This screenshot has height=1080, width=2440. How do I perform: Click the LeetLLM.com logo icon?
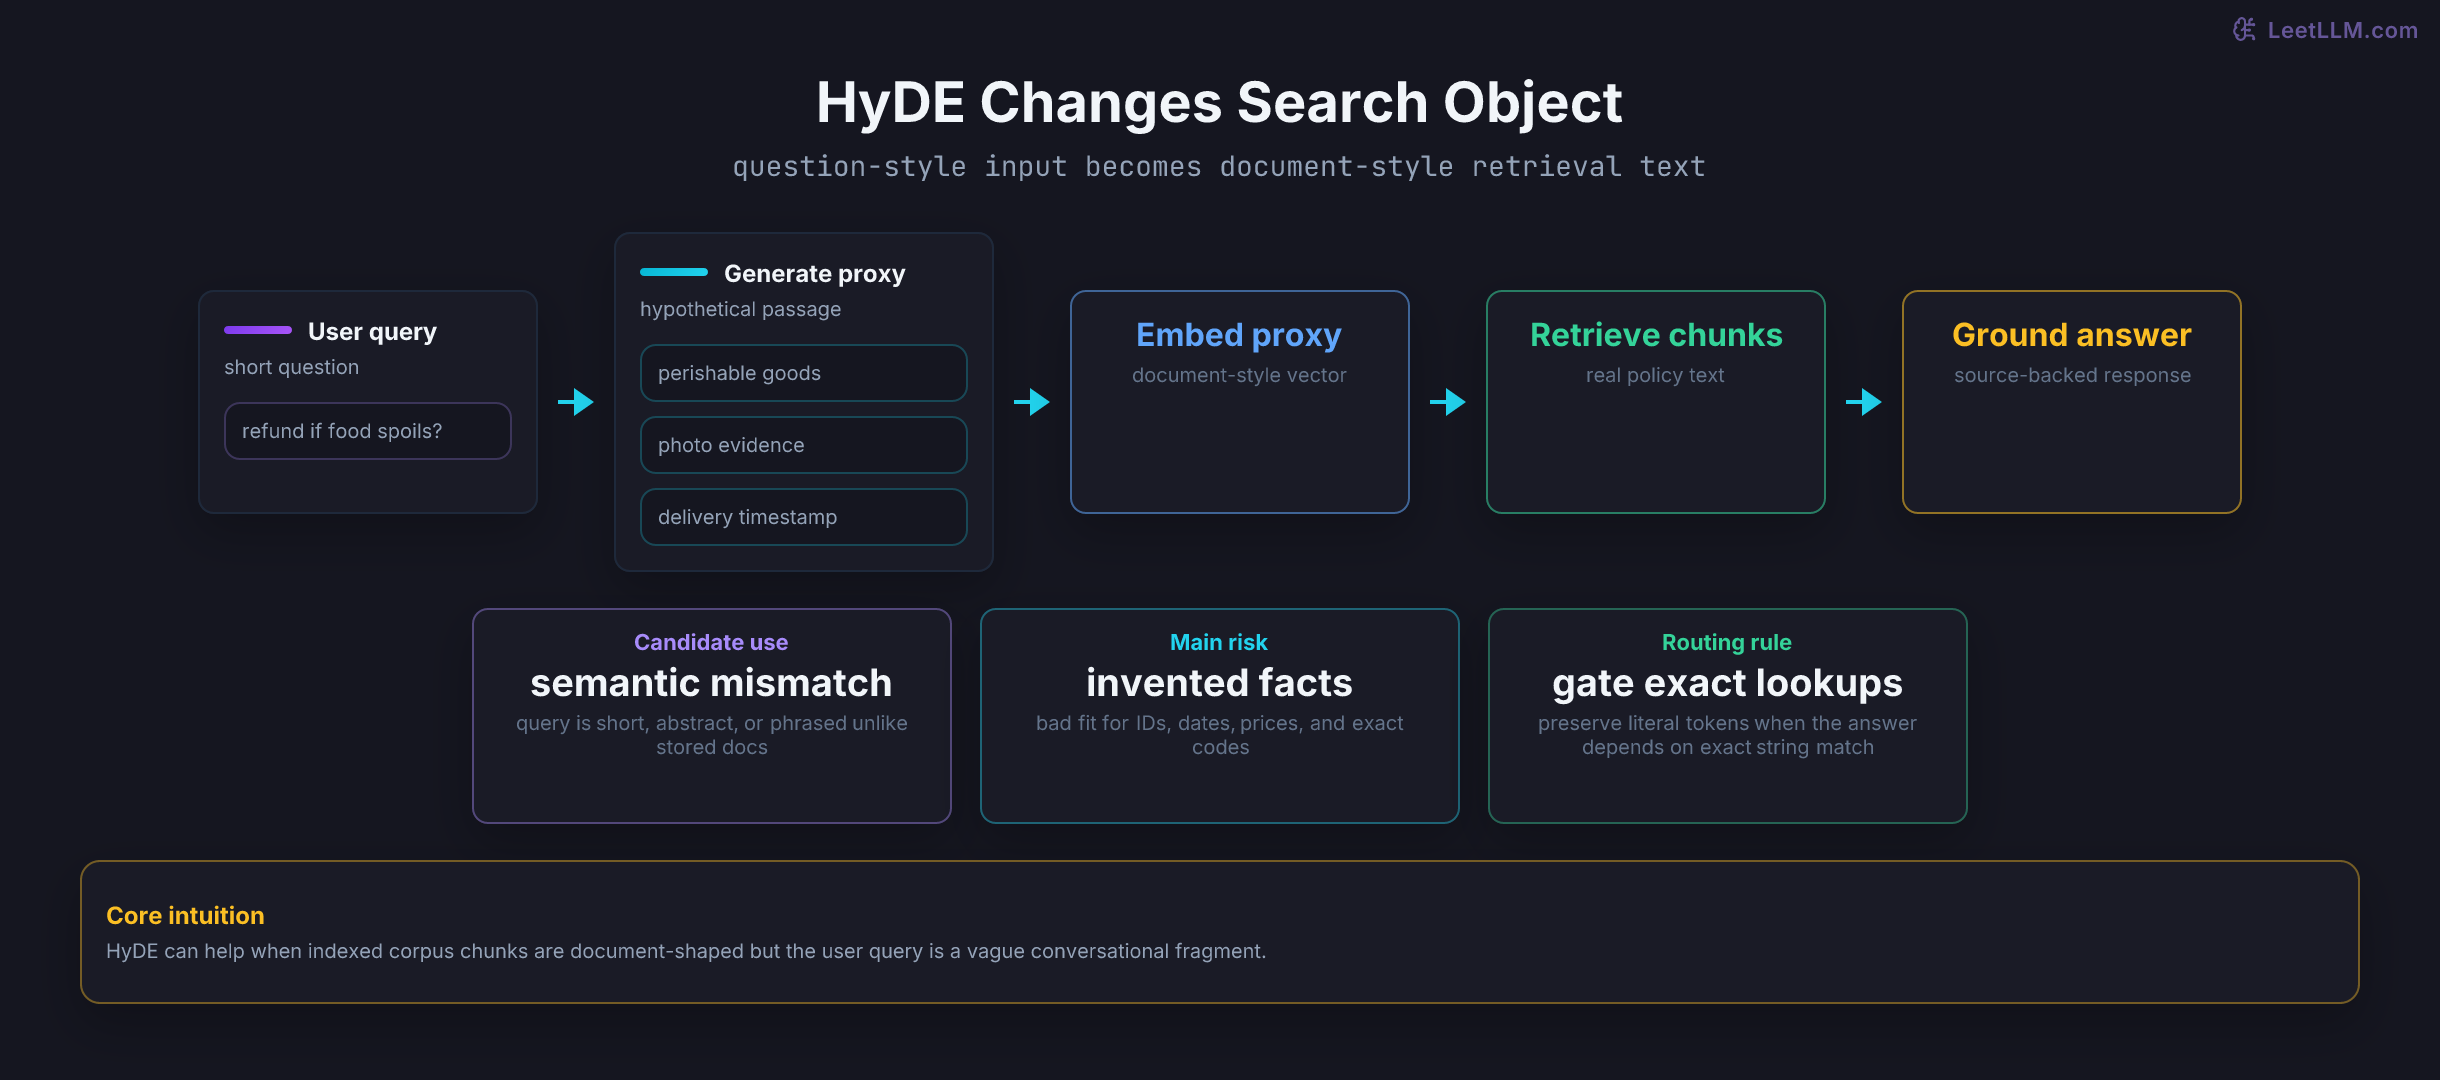[x=2244, y=30]
